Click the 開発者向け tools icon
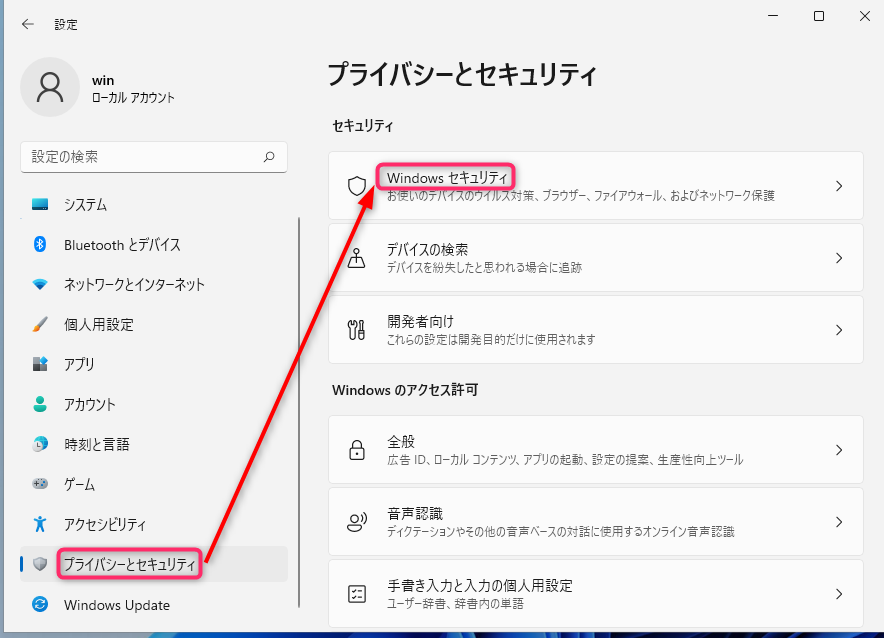Image resolution: width=884 pixels, height=638 pixels. click(356, 330)
